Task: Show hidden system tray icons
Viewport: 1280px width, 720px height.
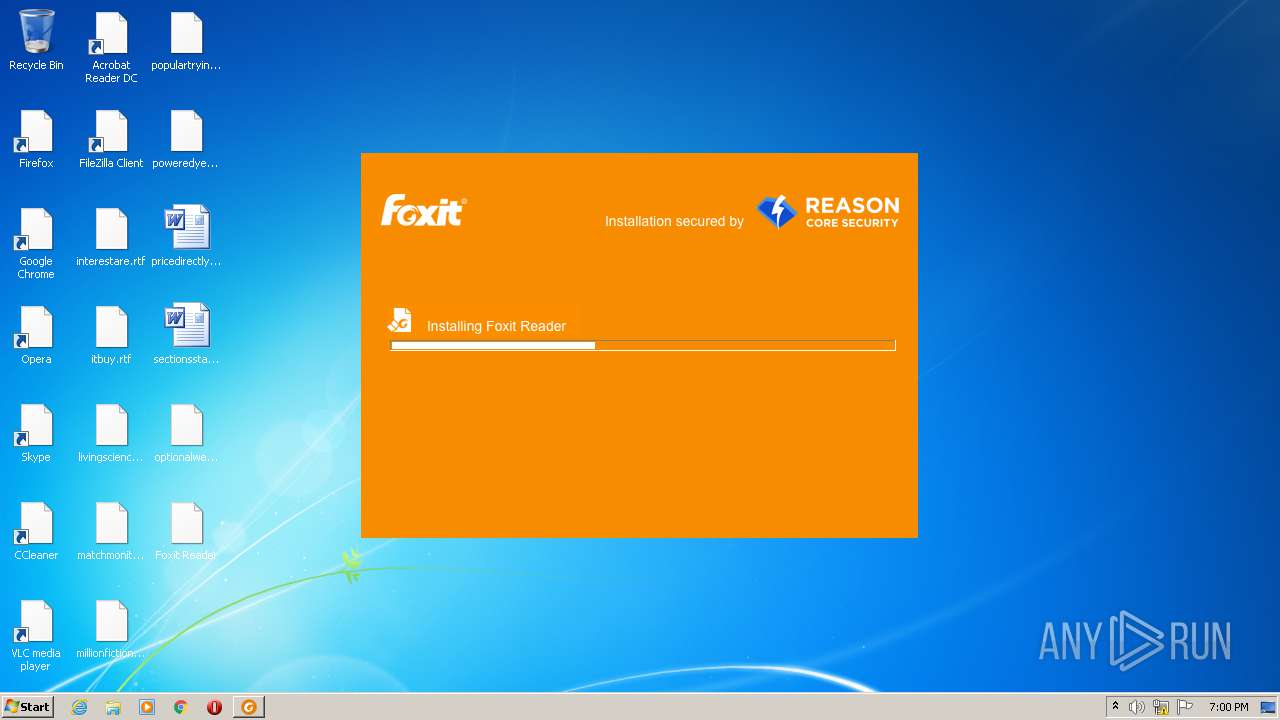Action: tap(1115, 707)
